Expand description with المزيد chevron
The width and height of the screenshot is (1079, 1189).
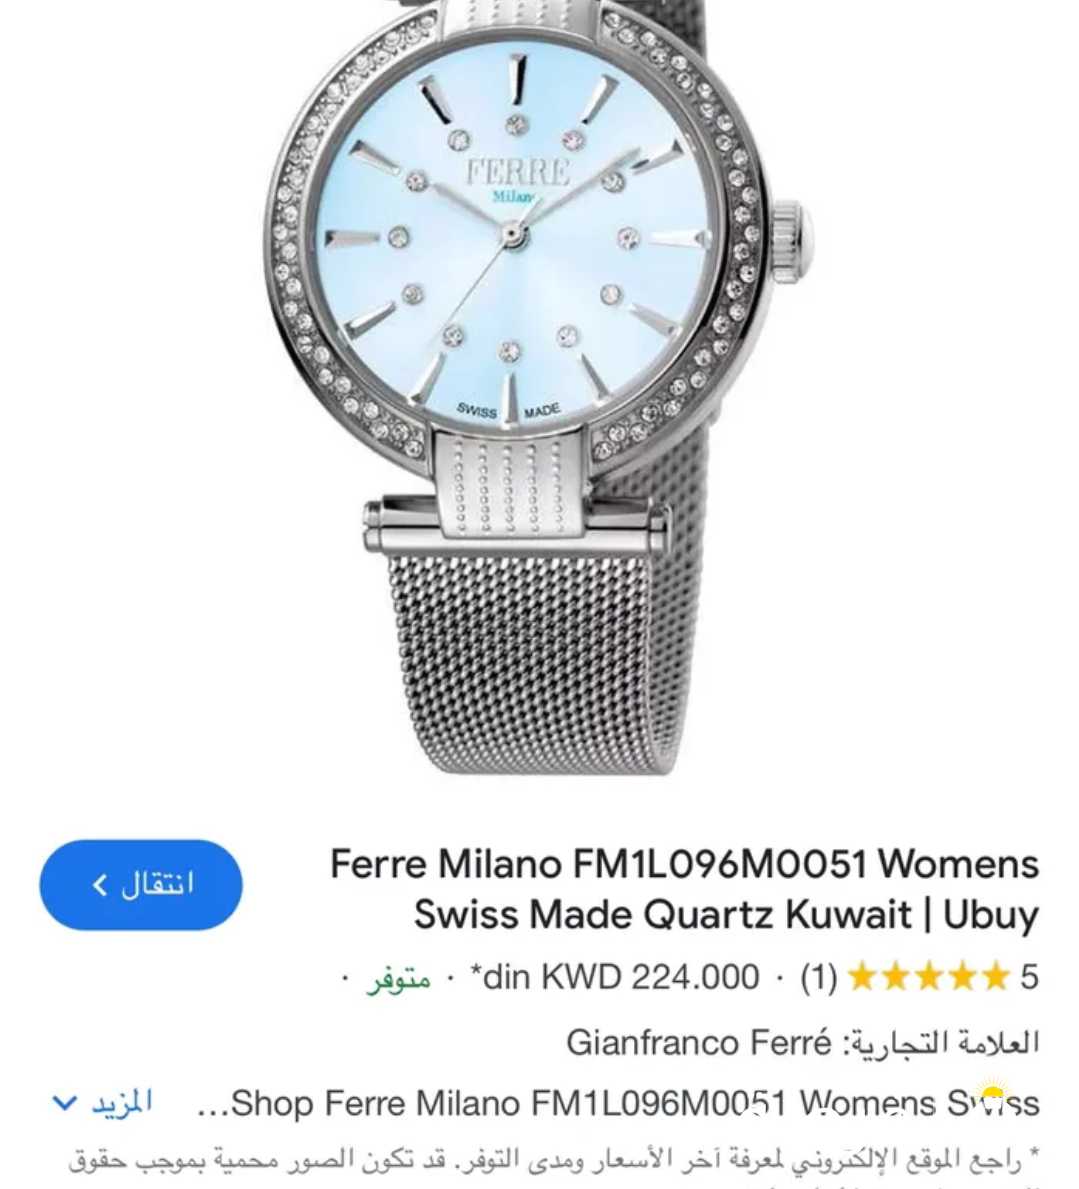coord(64,1103)
